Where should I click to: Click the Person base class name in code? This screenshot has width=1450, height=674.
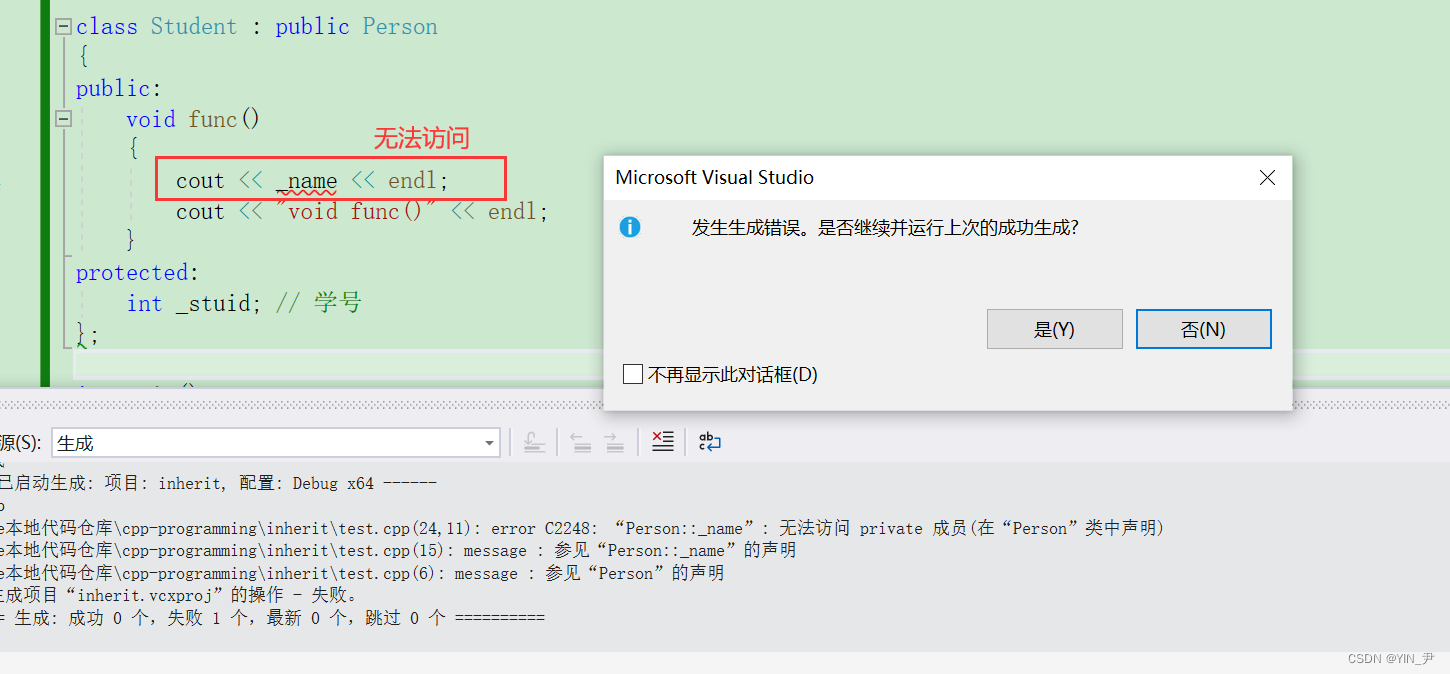400,27
